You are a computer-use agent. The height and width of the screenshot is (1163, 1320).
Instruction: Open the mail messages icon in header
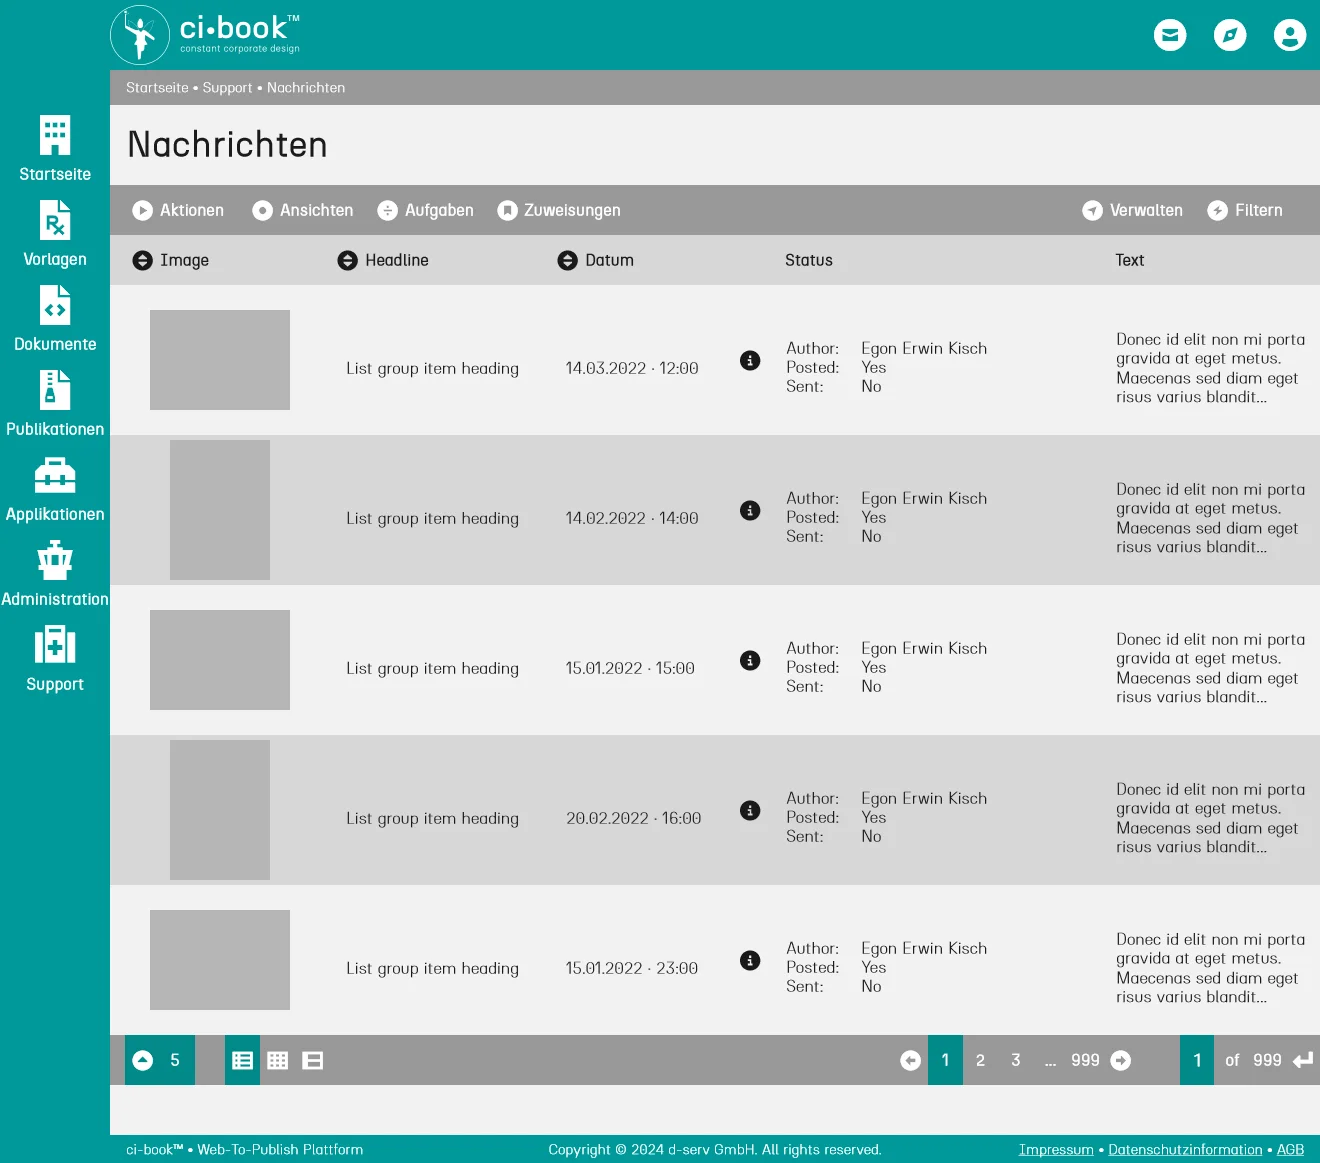(x=1170, y=35)
